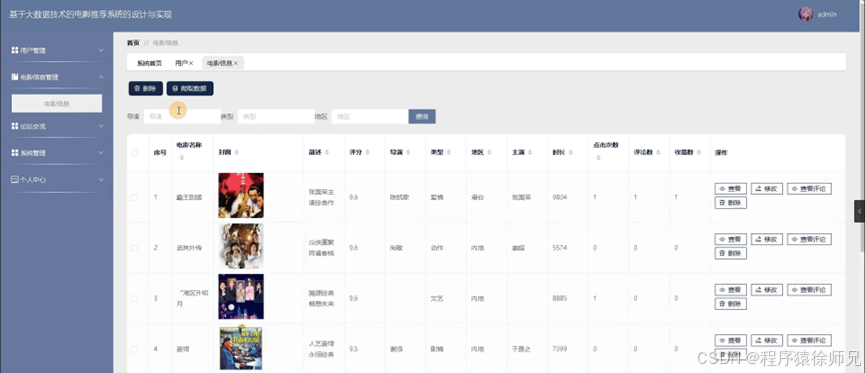
Task: Open the 霸王别姬 poster thumbnail
Action: pyautogui.click(x=241, y=195)
